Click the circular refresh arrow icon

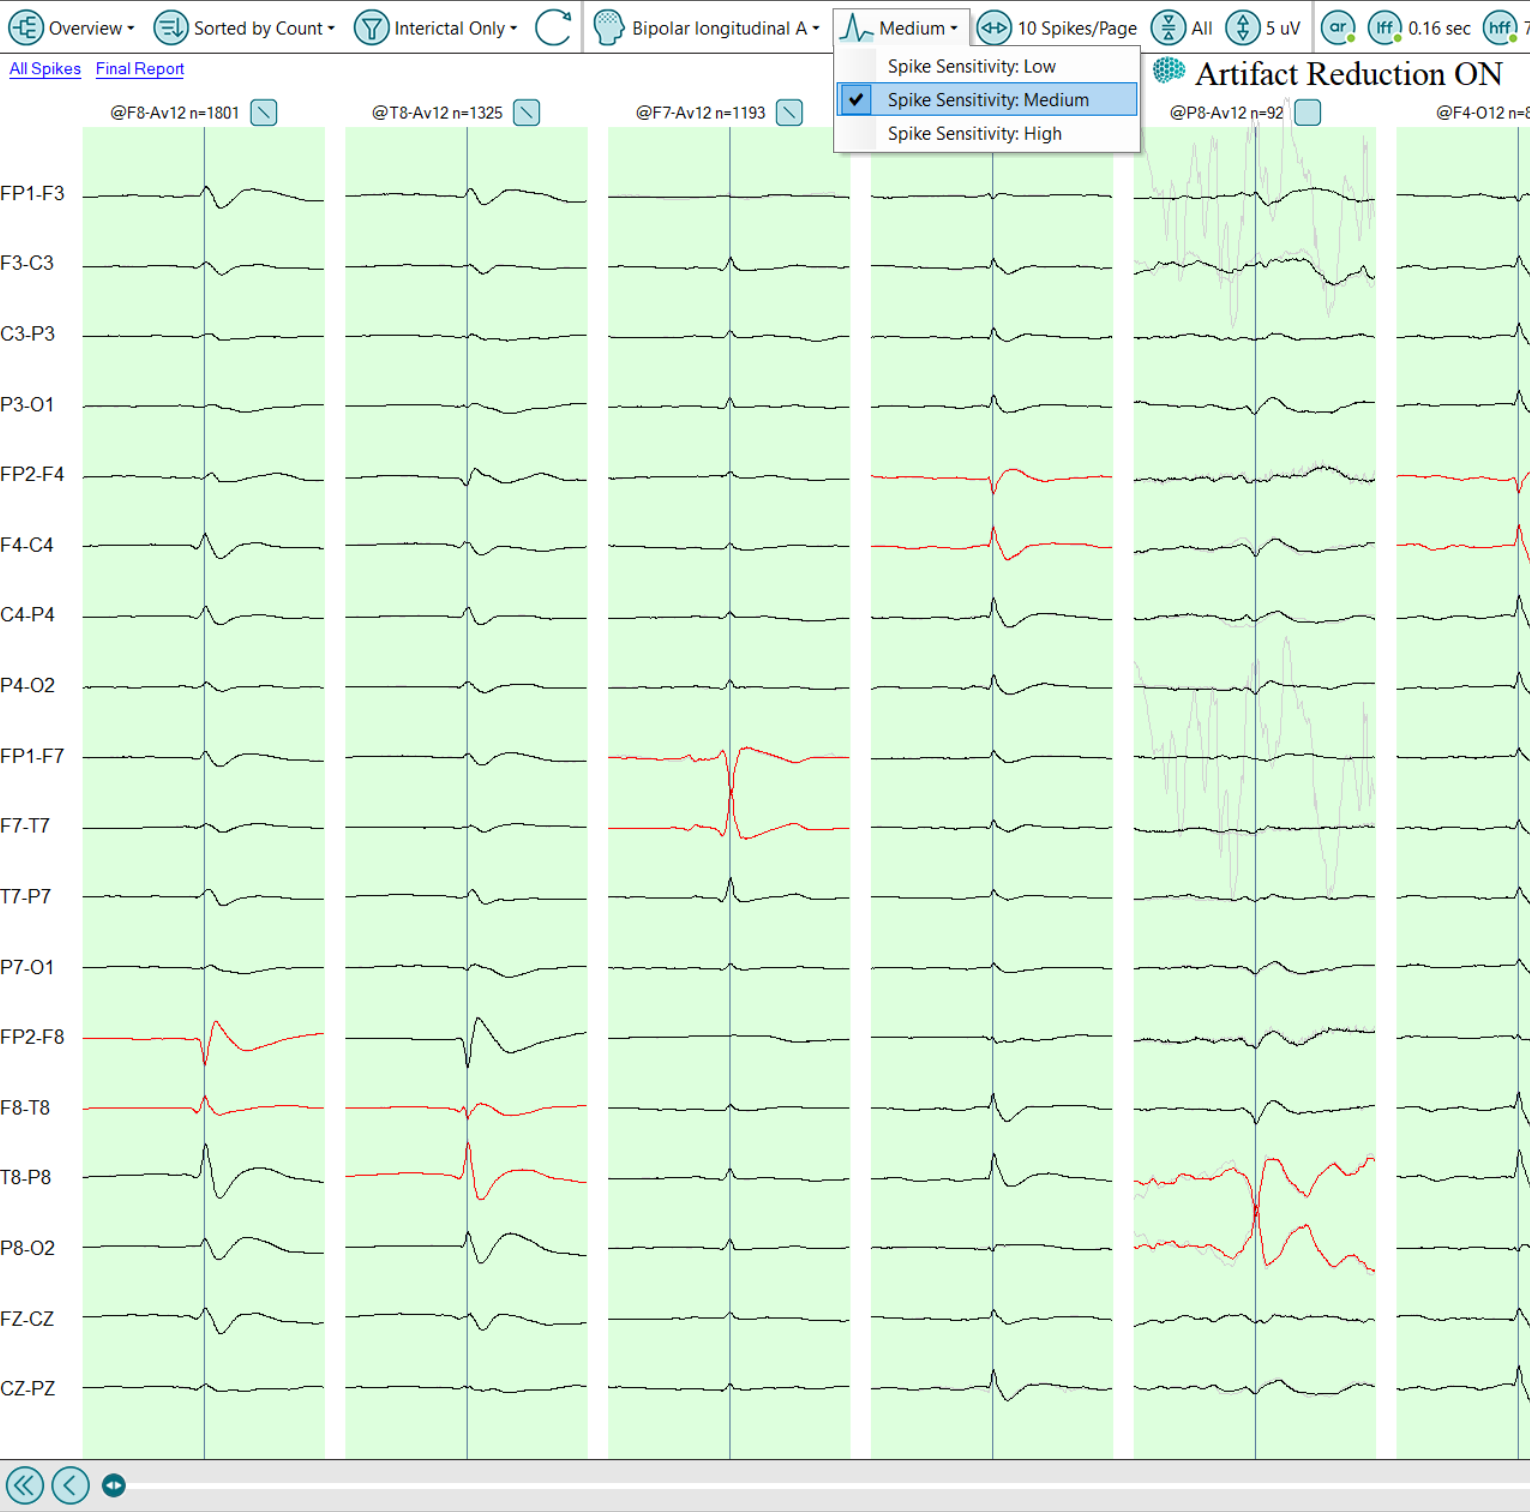coord(553,28)
